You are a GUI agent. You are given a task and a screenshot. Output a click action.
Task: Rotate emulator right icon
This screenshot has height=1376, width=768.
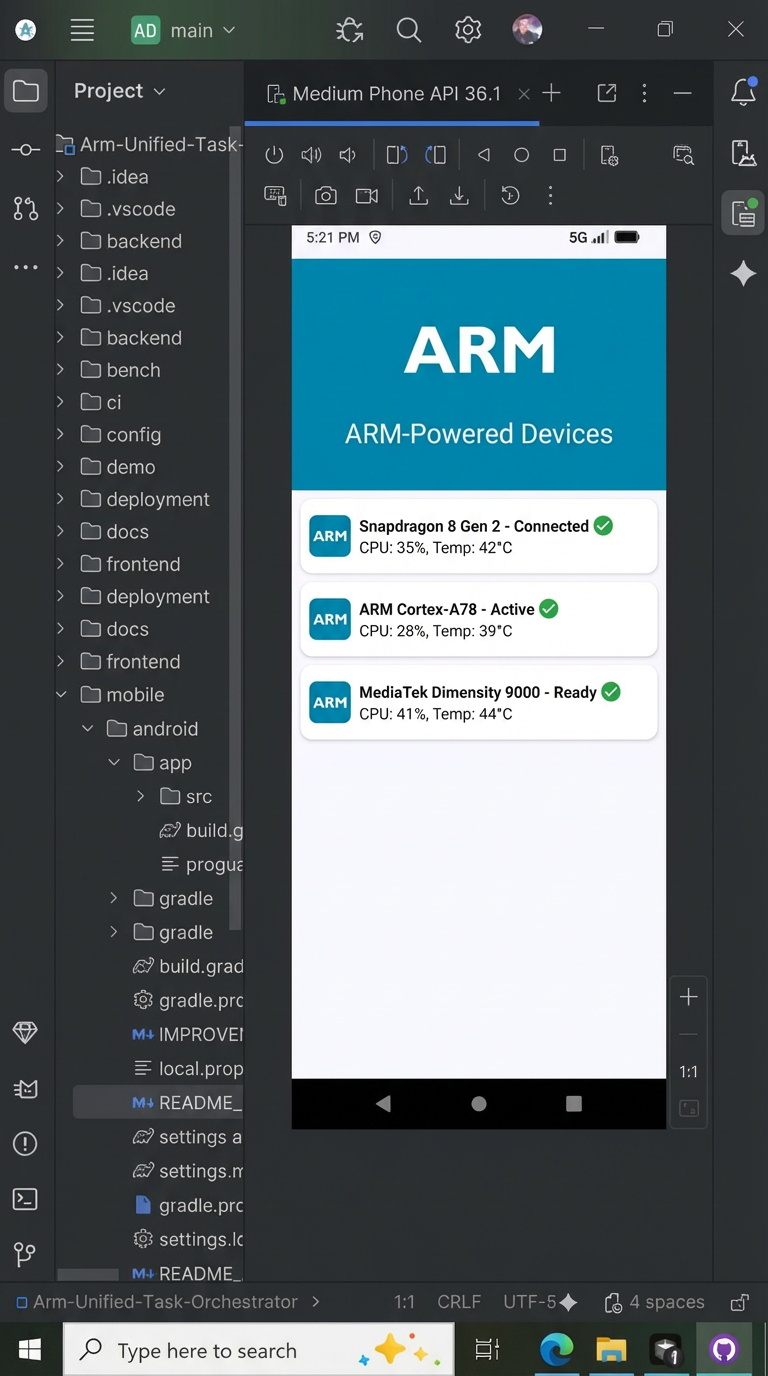(x=435, y=155)
